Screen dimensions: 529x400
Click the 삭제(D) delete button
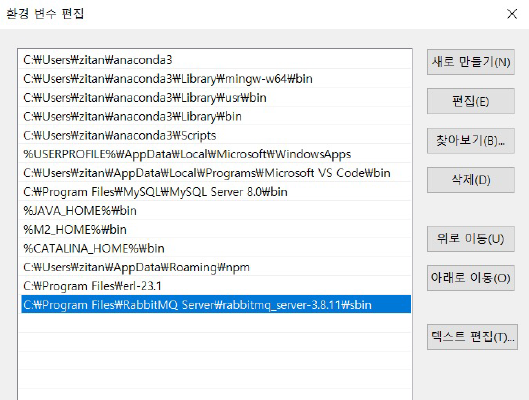click(x=471, y=180)
